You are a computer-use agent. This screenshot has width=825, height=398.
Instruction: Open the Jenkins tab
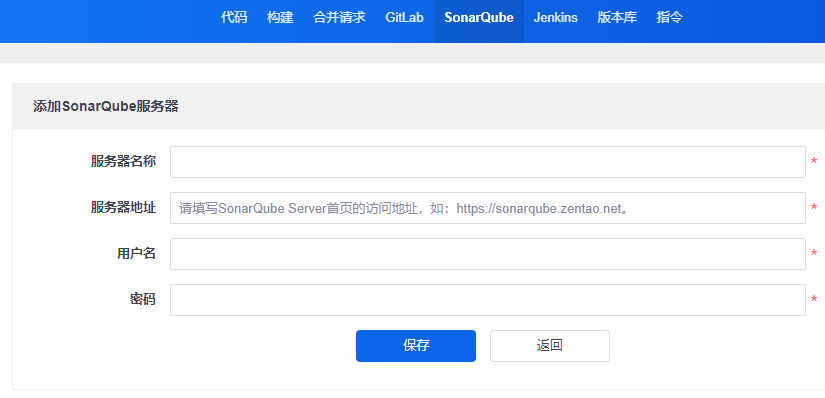pos(556,17)
